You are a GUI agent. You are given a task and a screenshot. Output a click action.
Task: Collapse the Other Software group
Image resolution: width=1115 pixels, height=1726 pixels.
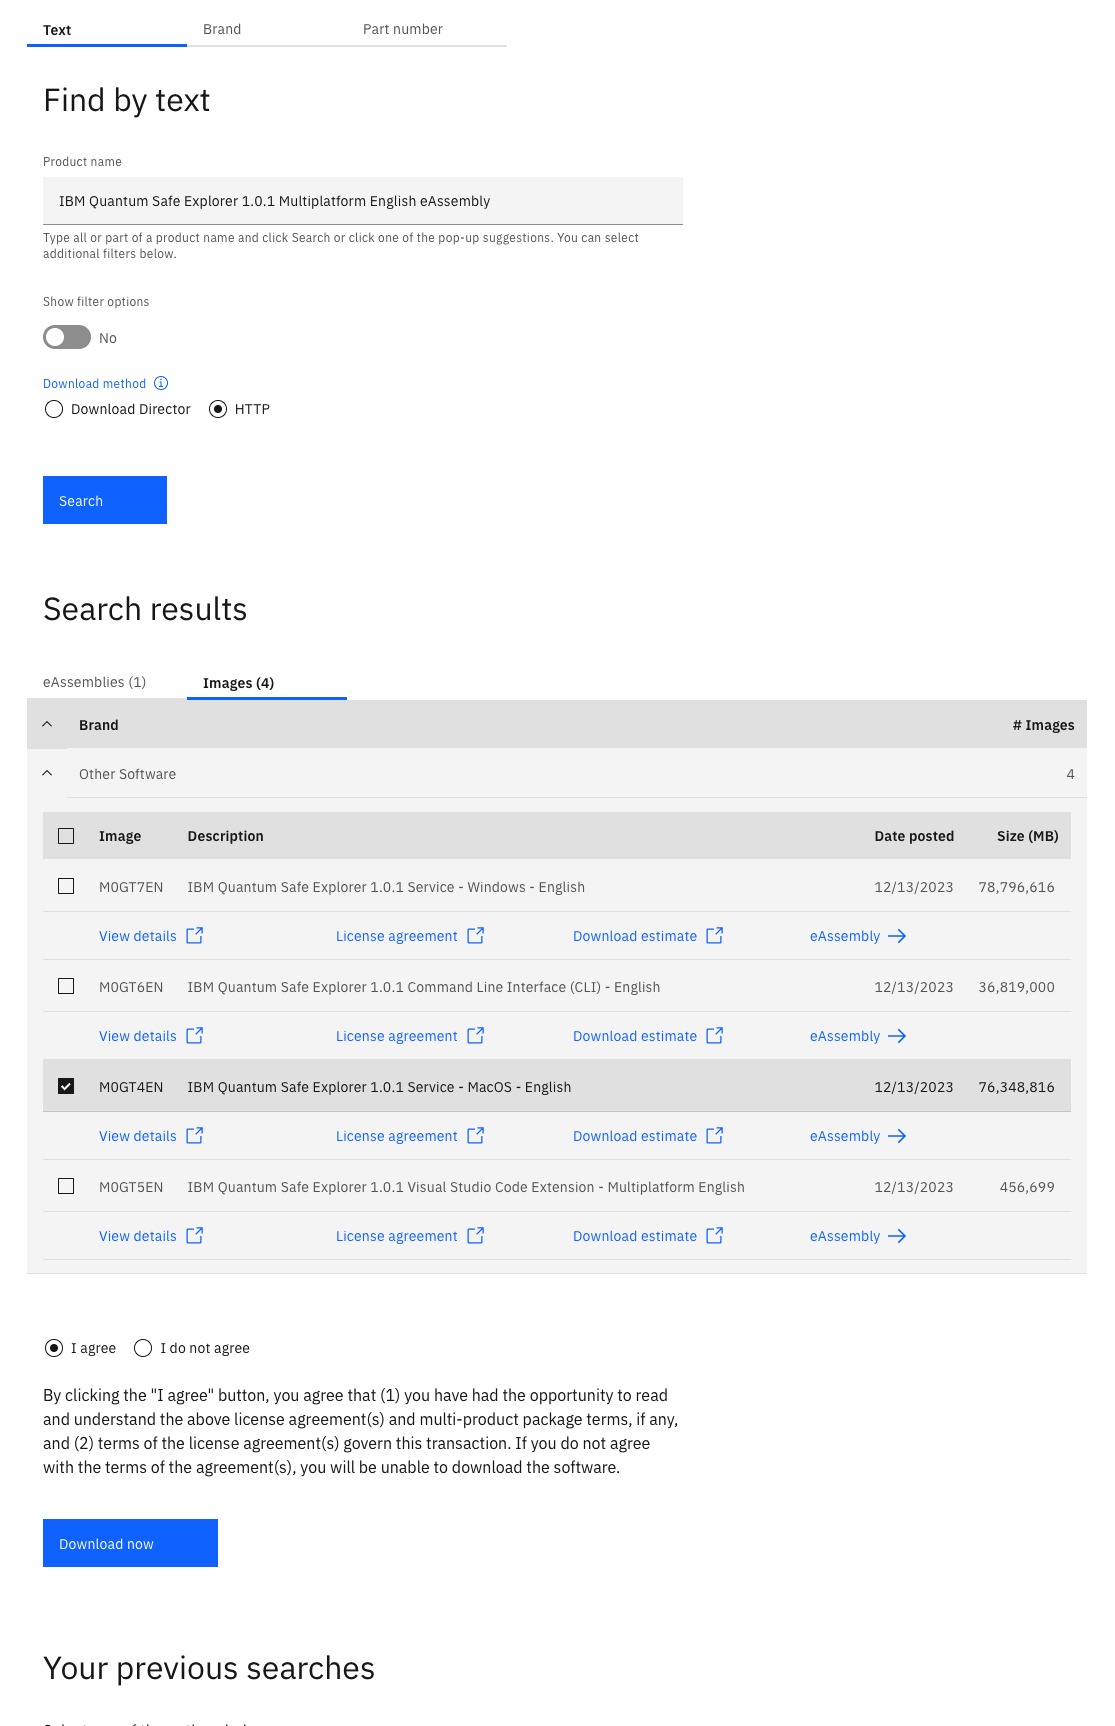tap(47, 773)
